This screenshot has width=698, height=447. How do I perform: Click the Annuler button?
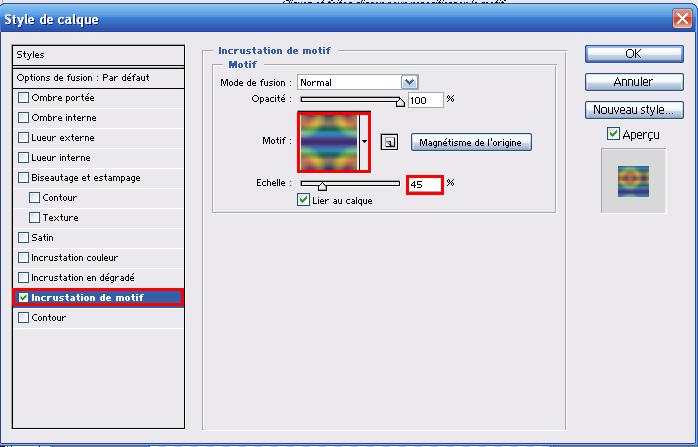coord(634,82)
